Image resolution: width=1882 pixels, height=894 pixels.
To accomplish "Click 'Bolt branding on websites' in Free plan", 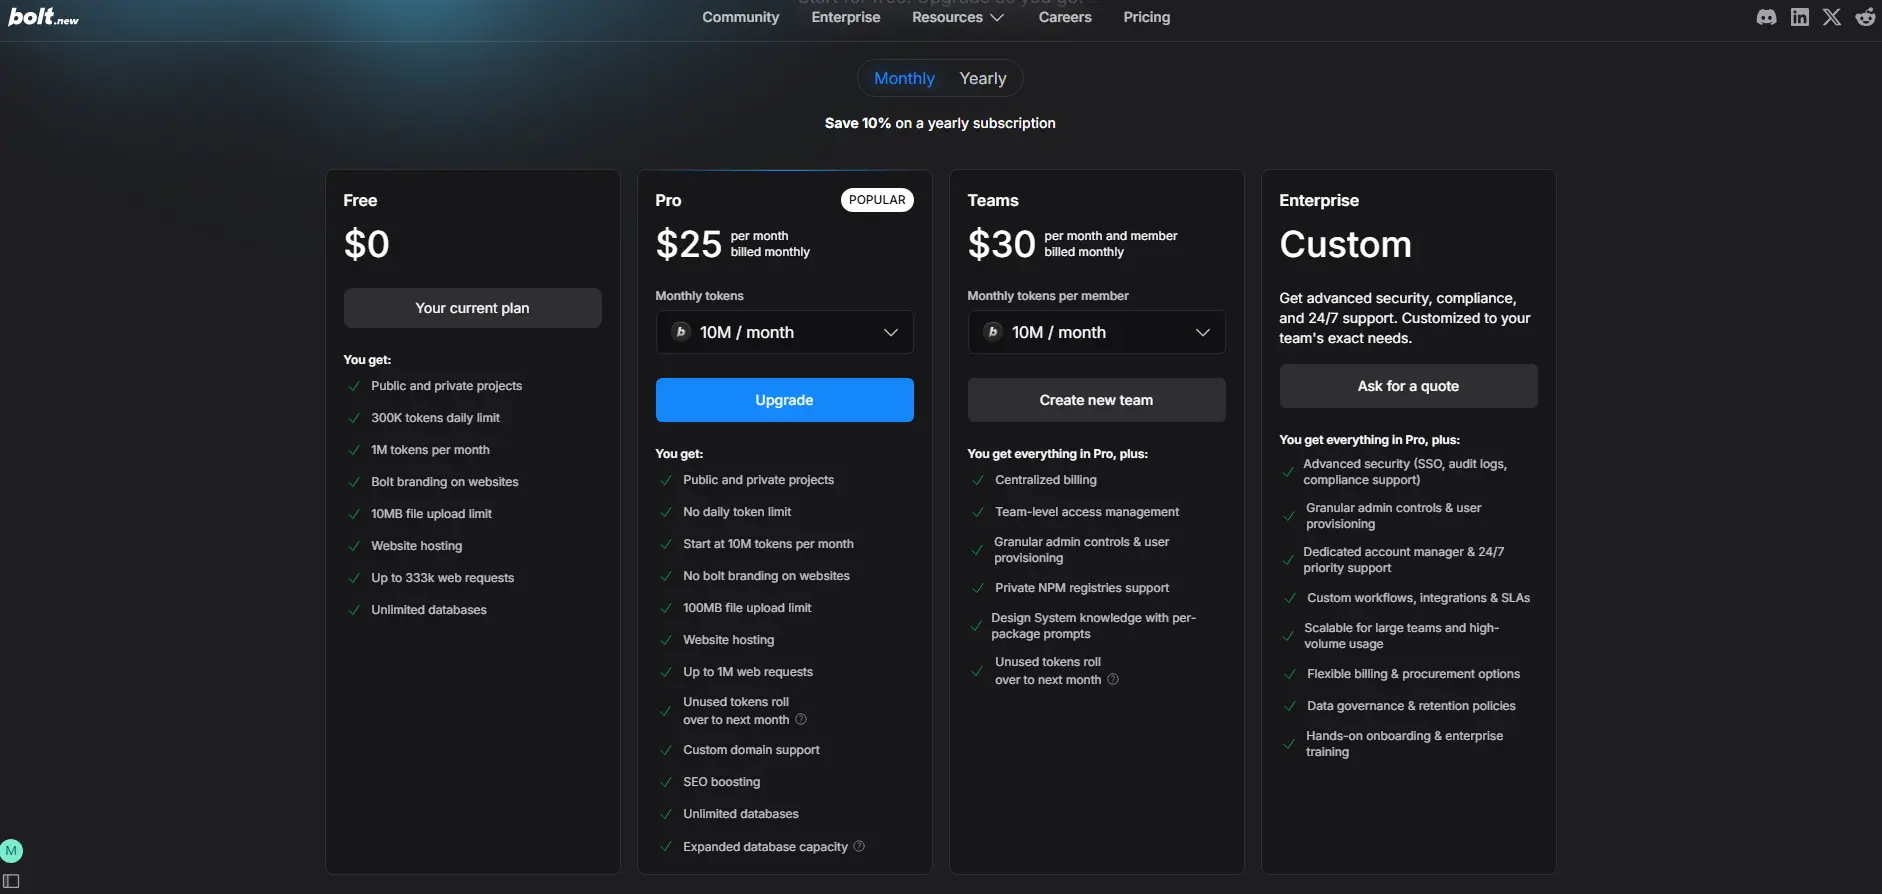I will click(x=445, y=482).
